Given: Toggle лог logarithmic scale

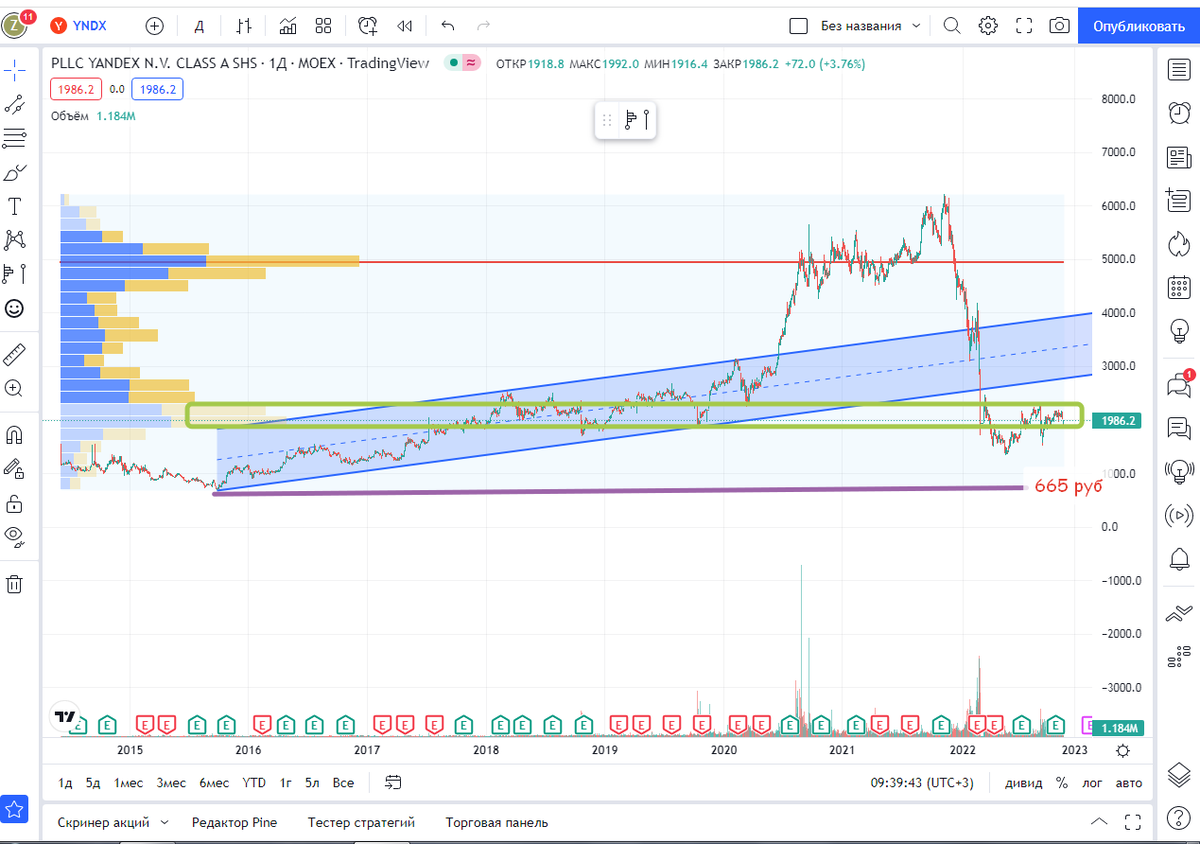Looking at the screenshot, I should pyautogui.click(x=1092, y=782).
